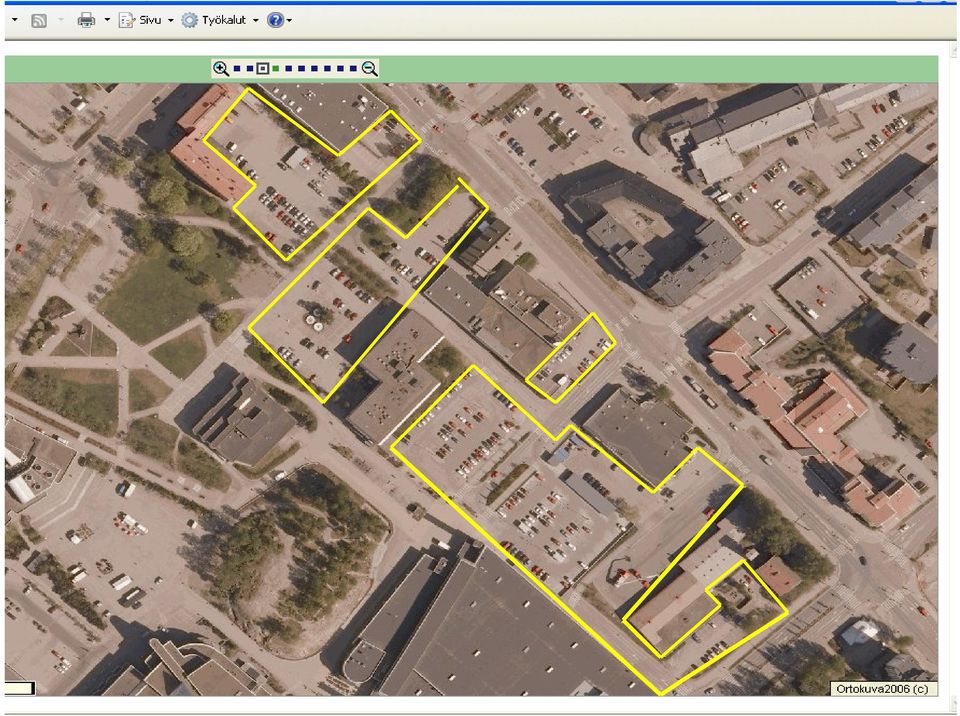Screen dimensions: 960x716
Task: Click the printer icon
Action: pyautogui.click(x=86, y=21)
